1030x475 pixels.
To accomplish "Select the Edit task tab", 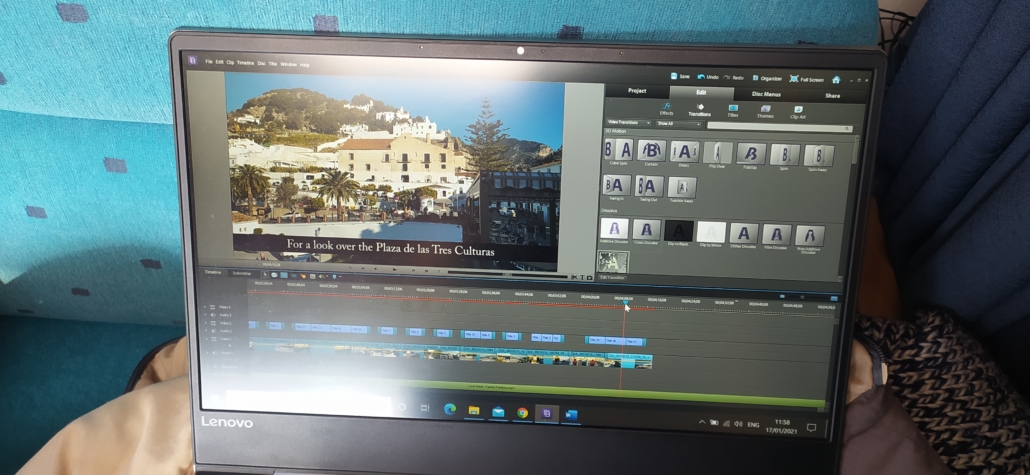I will pyautogui.click(x=701, y=92).
